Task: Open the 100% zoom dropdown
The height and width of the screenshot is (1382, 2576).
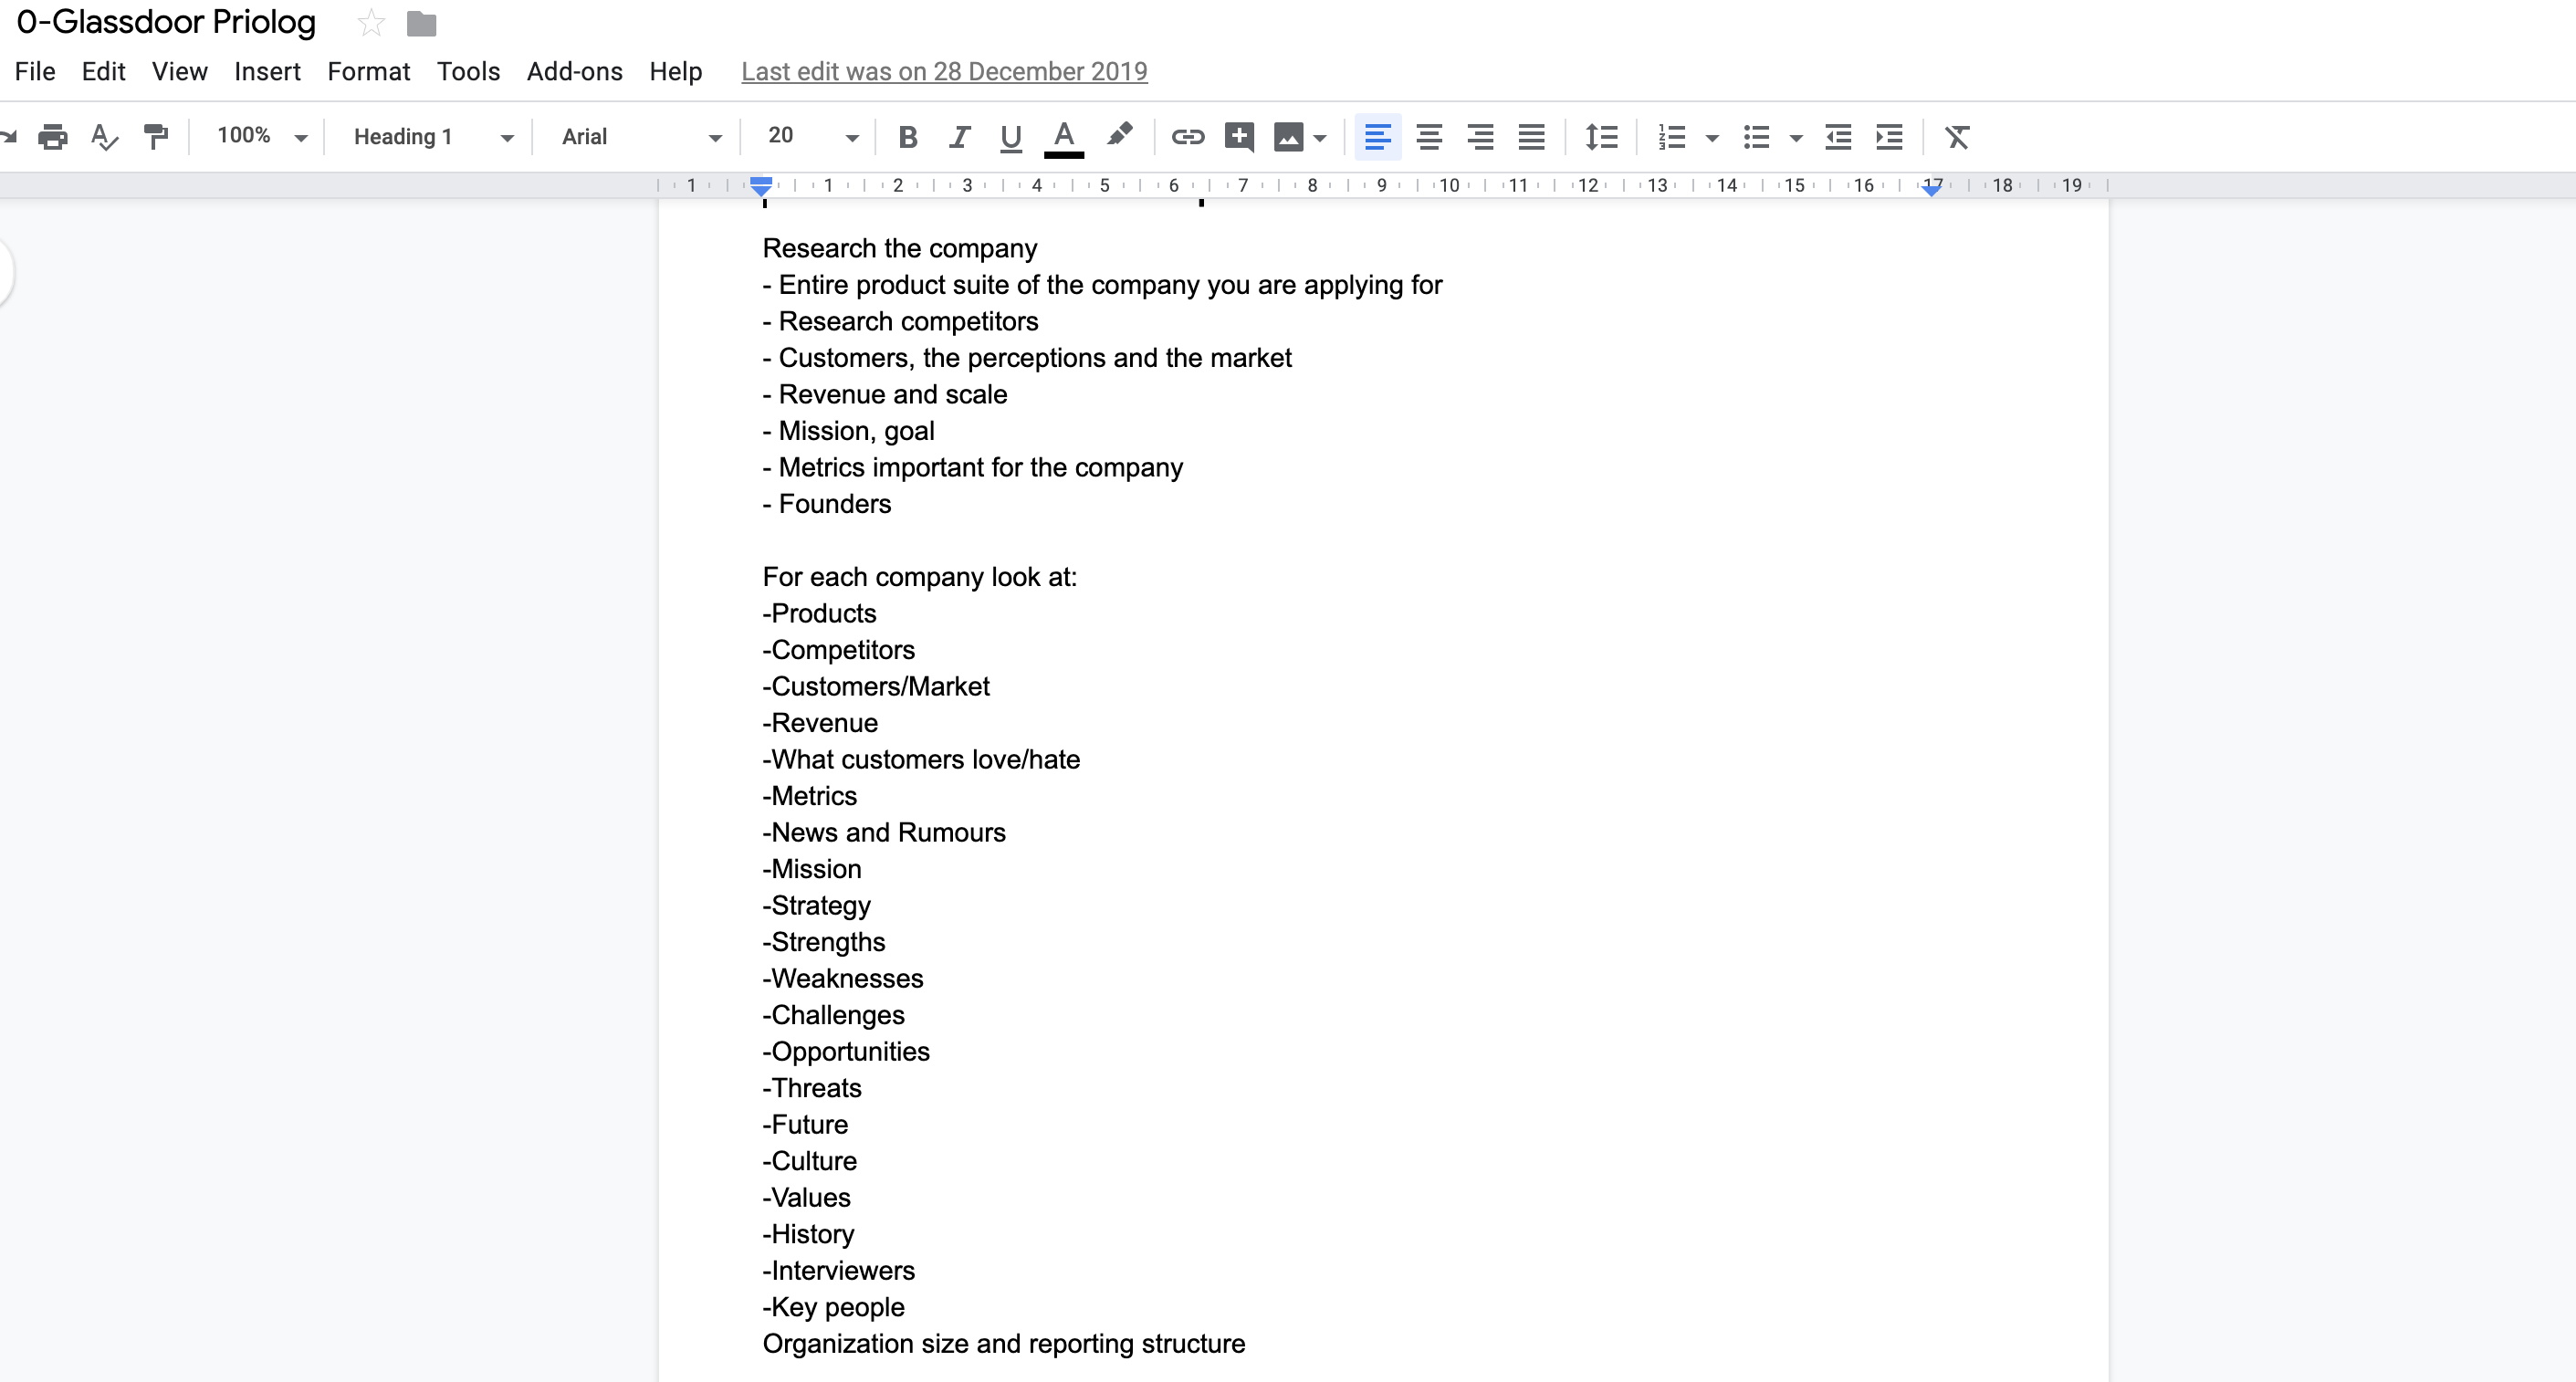Action: (x=261, y=136)
